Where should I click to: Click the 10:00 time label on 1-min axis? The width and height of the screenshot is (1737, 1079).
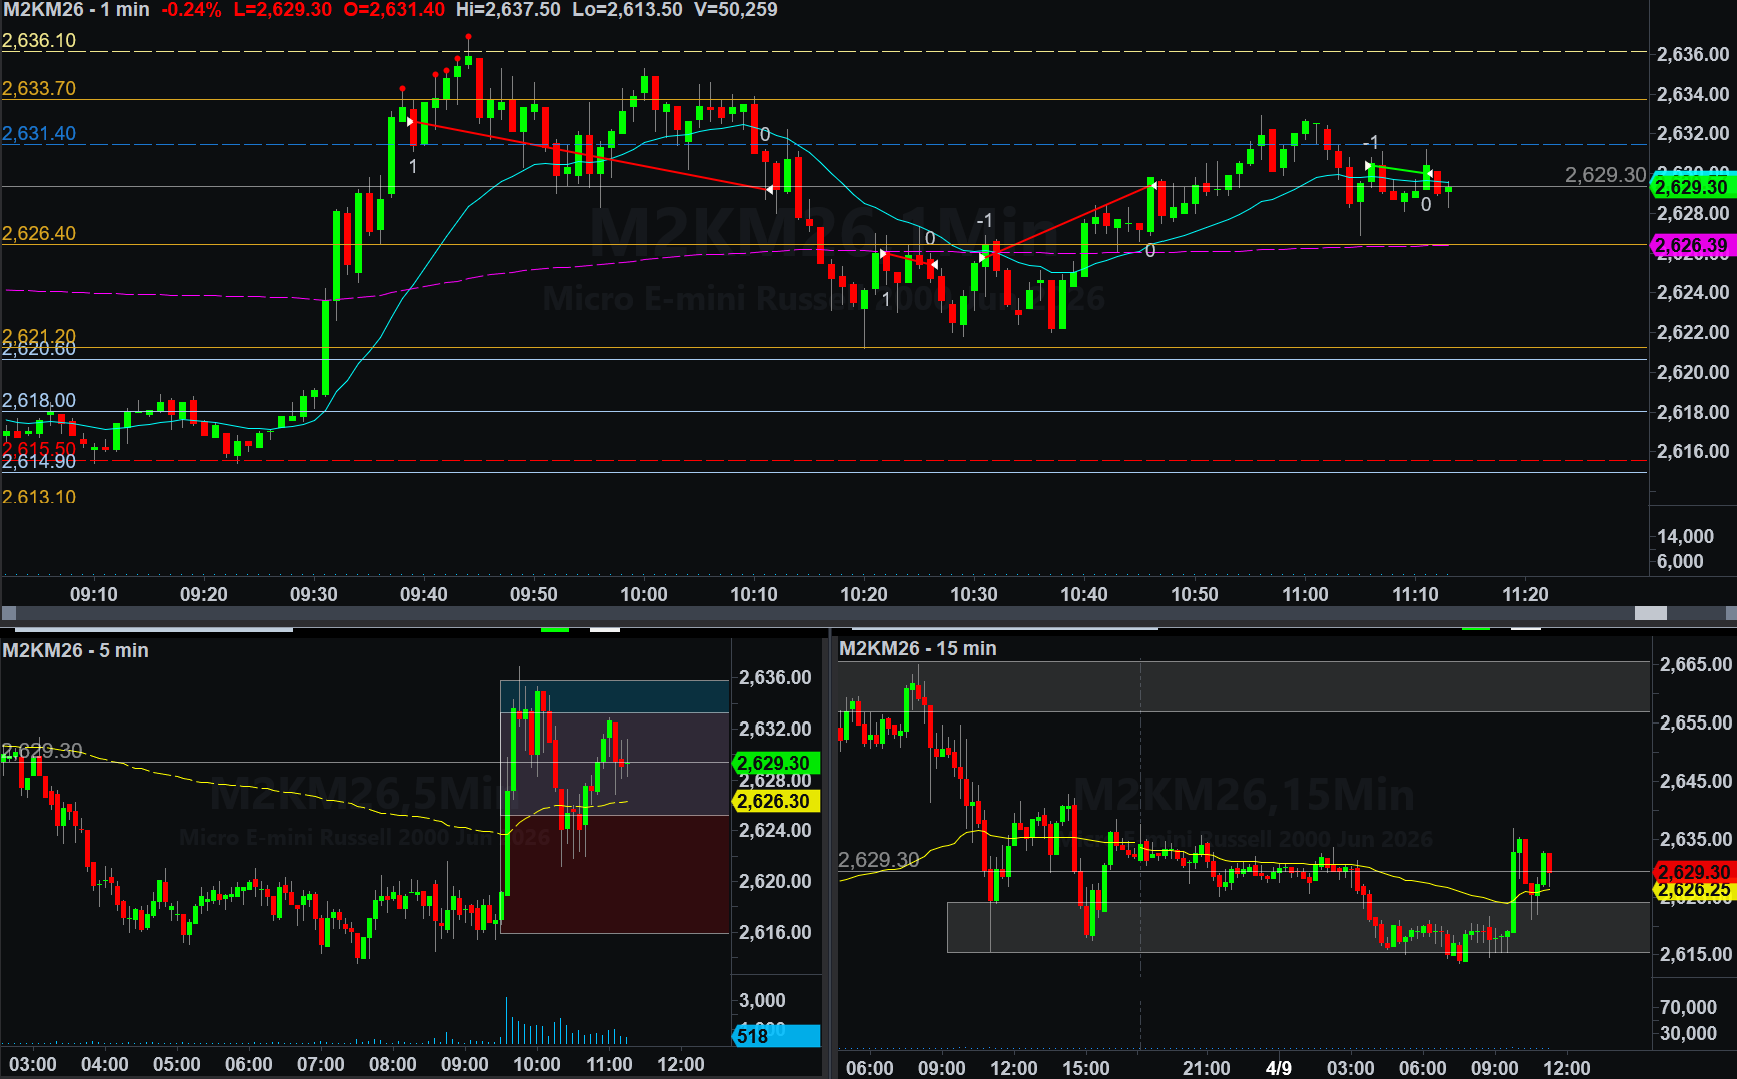point(643,594)
